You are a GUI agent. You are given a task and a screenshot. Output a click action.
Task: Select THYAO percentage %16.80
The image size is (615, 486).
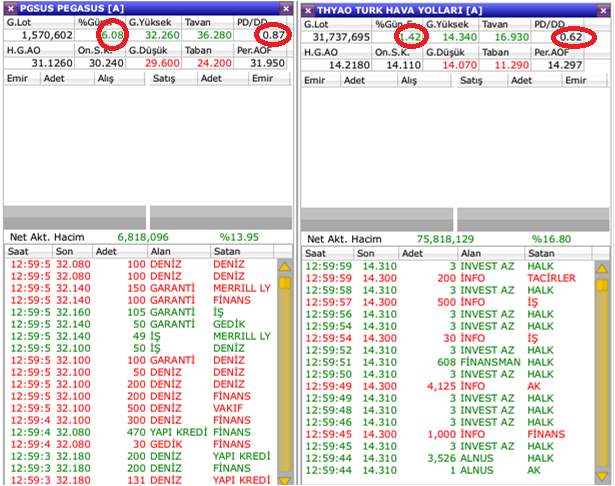(551, 239)
